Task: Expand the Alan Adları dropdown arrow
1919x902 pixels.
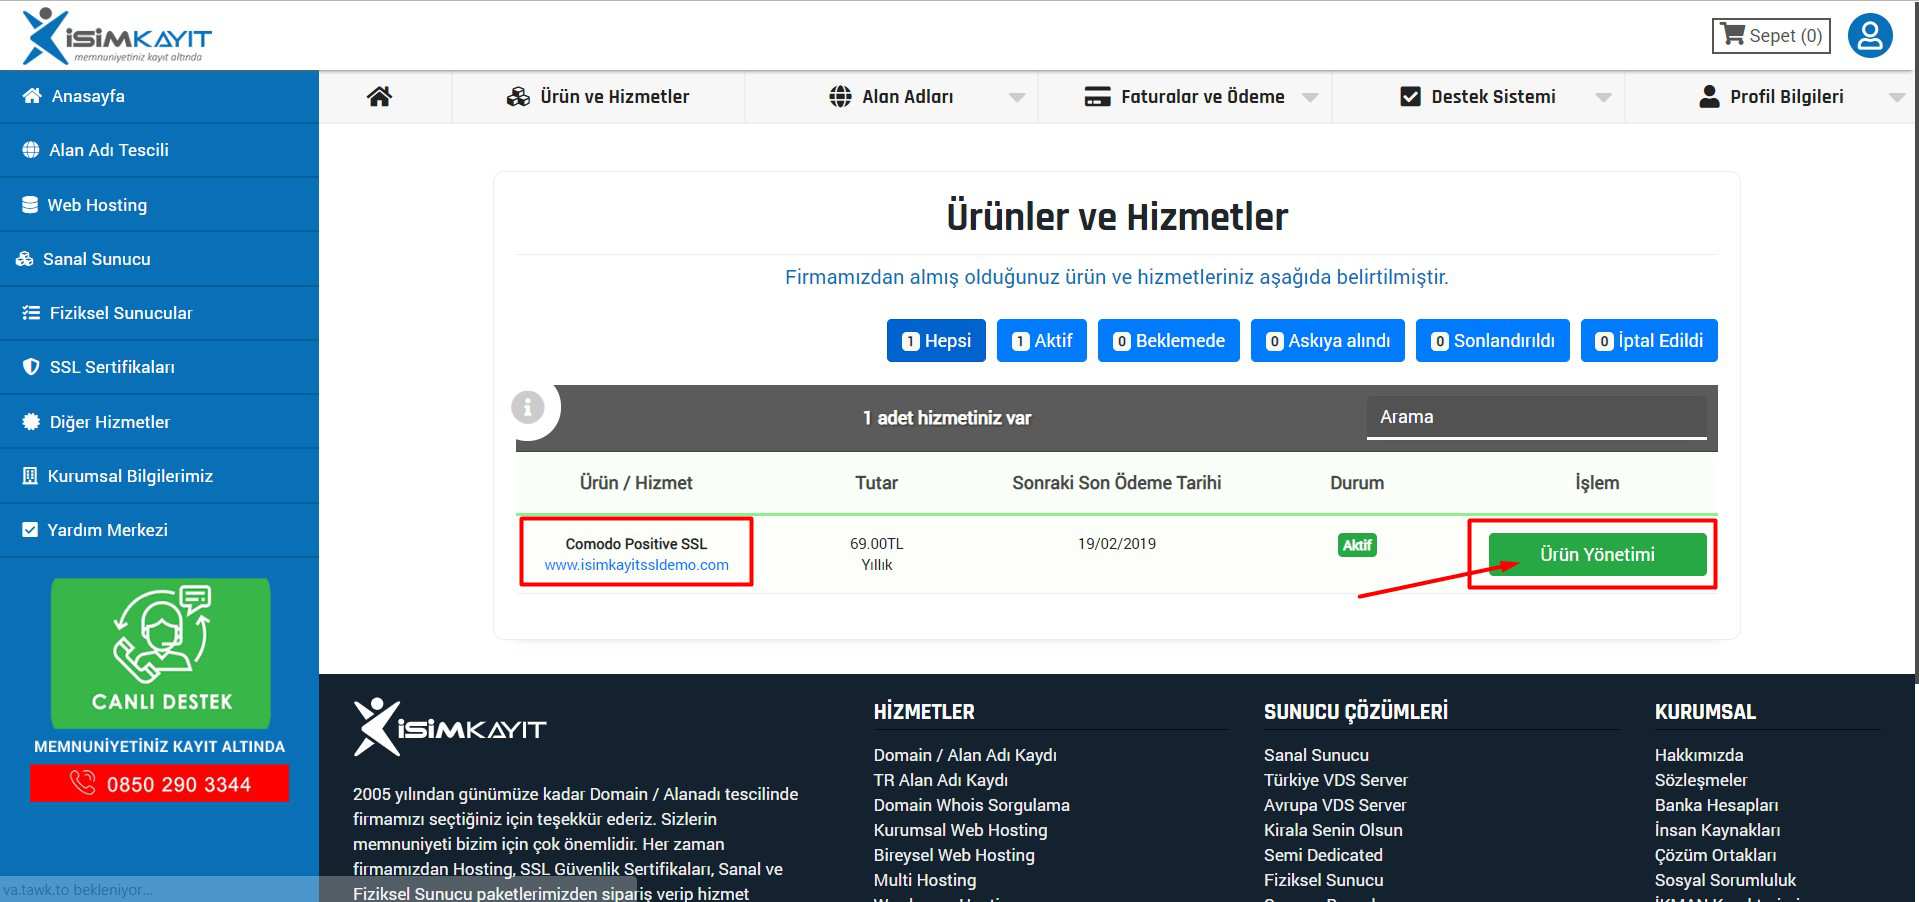Action: (1017, 98)
